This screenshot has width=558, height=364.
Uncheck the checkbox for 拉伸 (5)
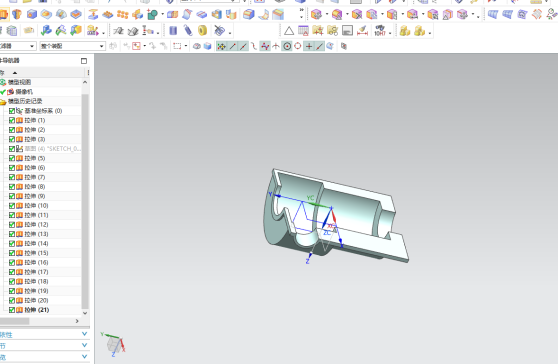click(12, 158)
